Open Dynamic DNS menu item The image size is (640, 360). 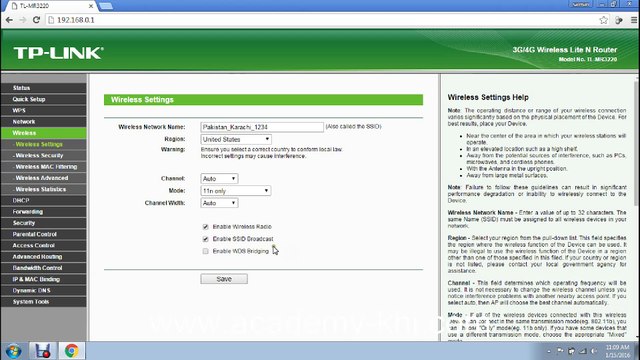click(x=44, y=291)
